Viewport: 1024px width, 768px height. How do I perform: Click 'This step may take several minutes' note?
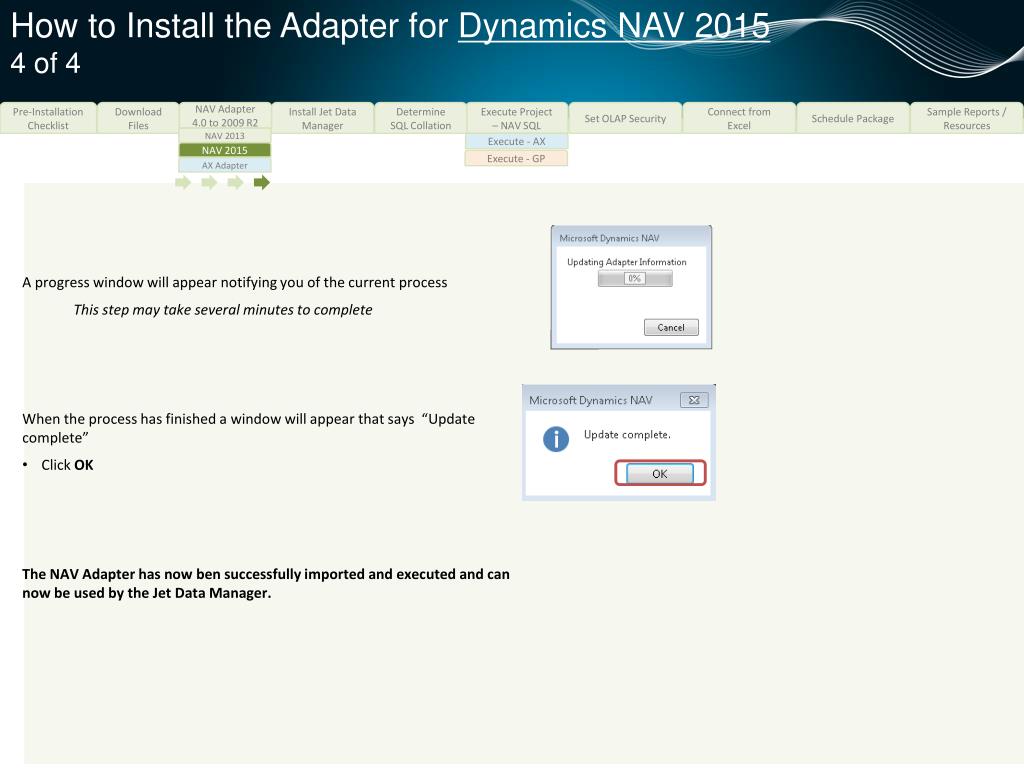(x=223, y=310)
